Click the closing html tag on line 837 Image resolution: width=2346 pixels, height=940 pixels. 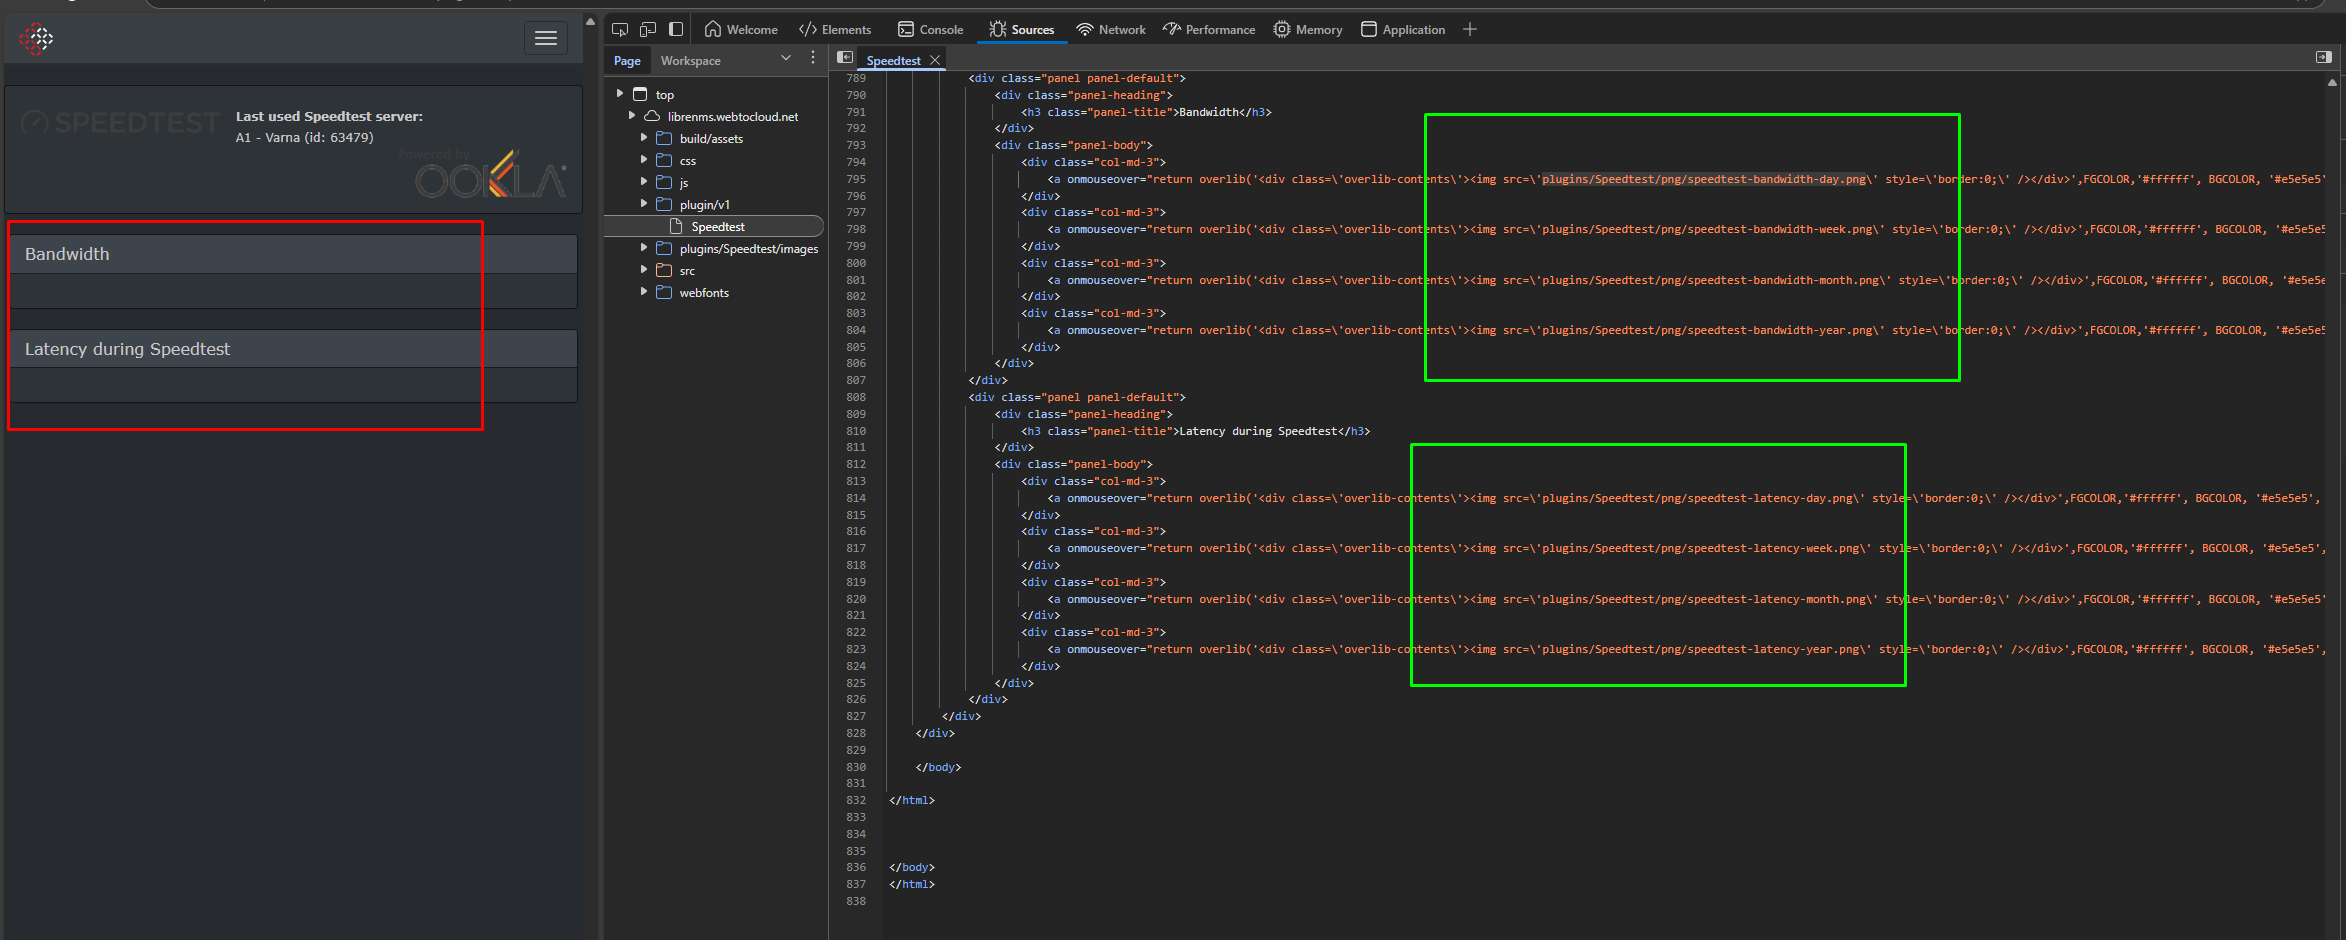tap(912, 884)
